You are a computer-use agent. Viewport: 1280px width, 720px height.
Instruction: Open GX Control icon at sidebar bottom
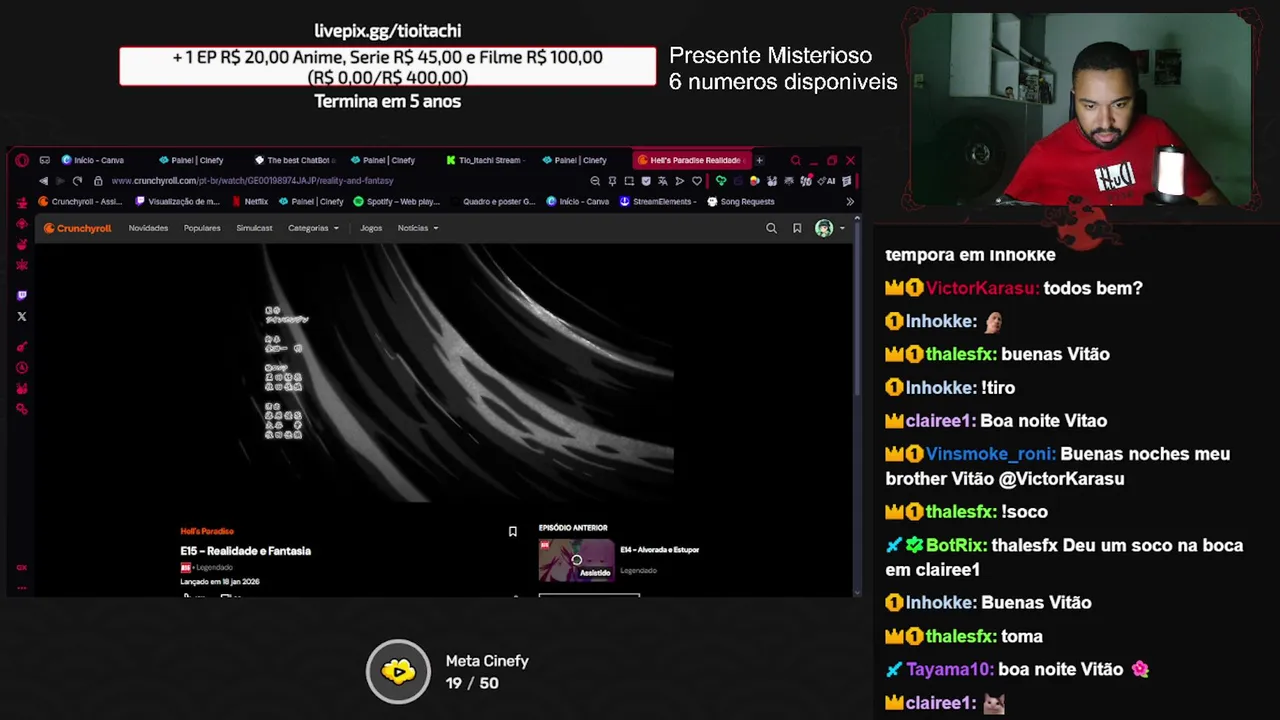point(22,567)
